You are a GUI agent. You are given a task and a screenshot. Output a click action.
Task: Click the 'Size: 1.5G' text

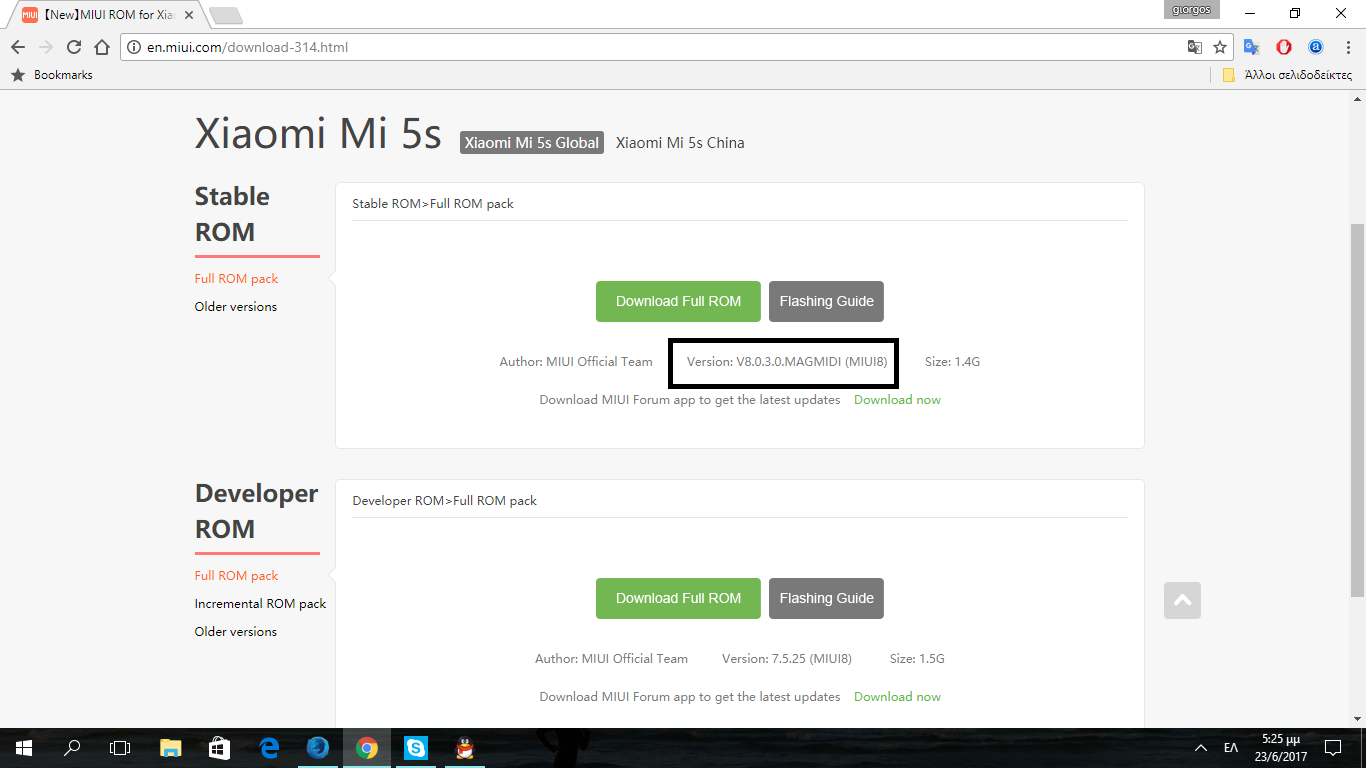tap(917, 659)
